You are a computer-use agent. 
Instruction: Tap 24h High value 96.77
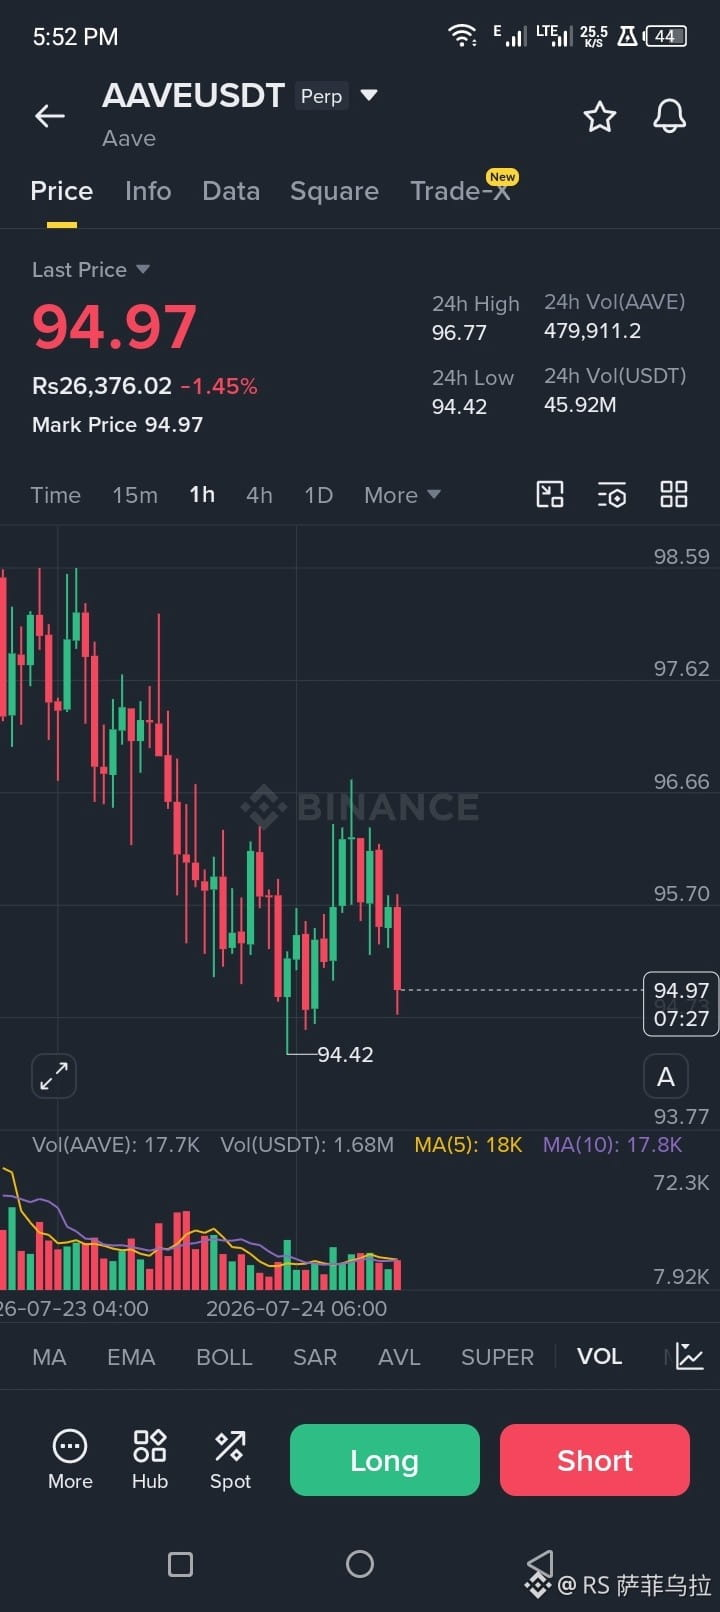tap(459, 332)
